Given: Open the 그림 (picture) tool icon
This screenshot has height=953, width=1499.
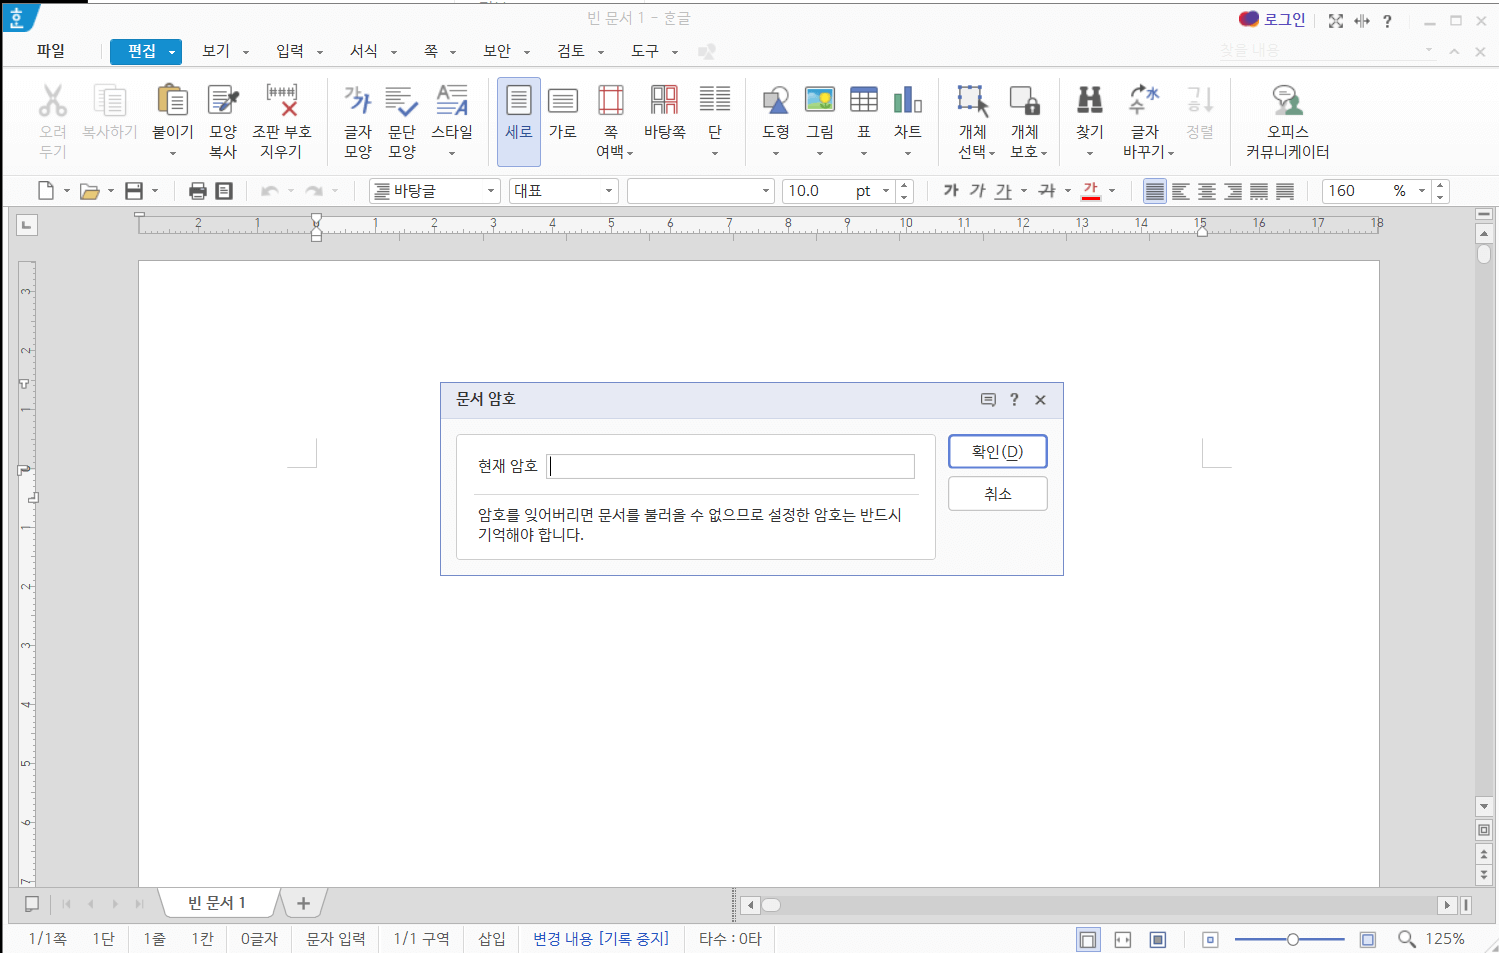Looking at the screenshot, I should pyautogui.click(x=819, y=100).
